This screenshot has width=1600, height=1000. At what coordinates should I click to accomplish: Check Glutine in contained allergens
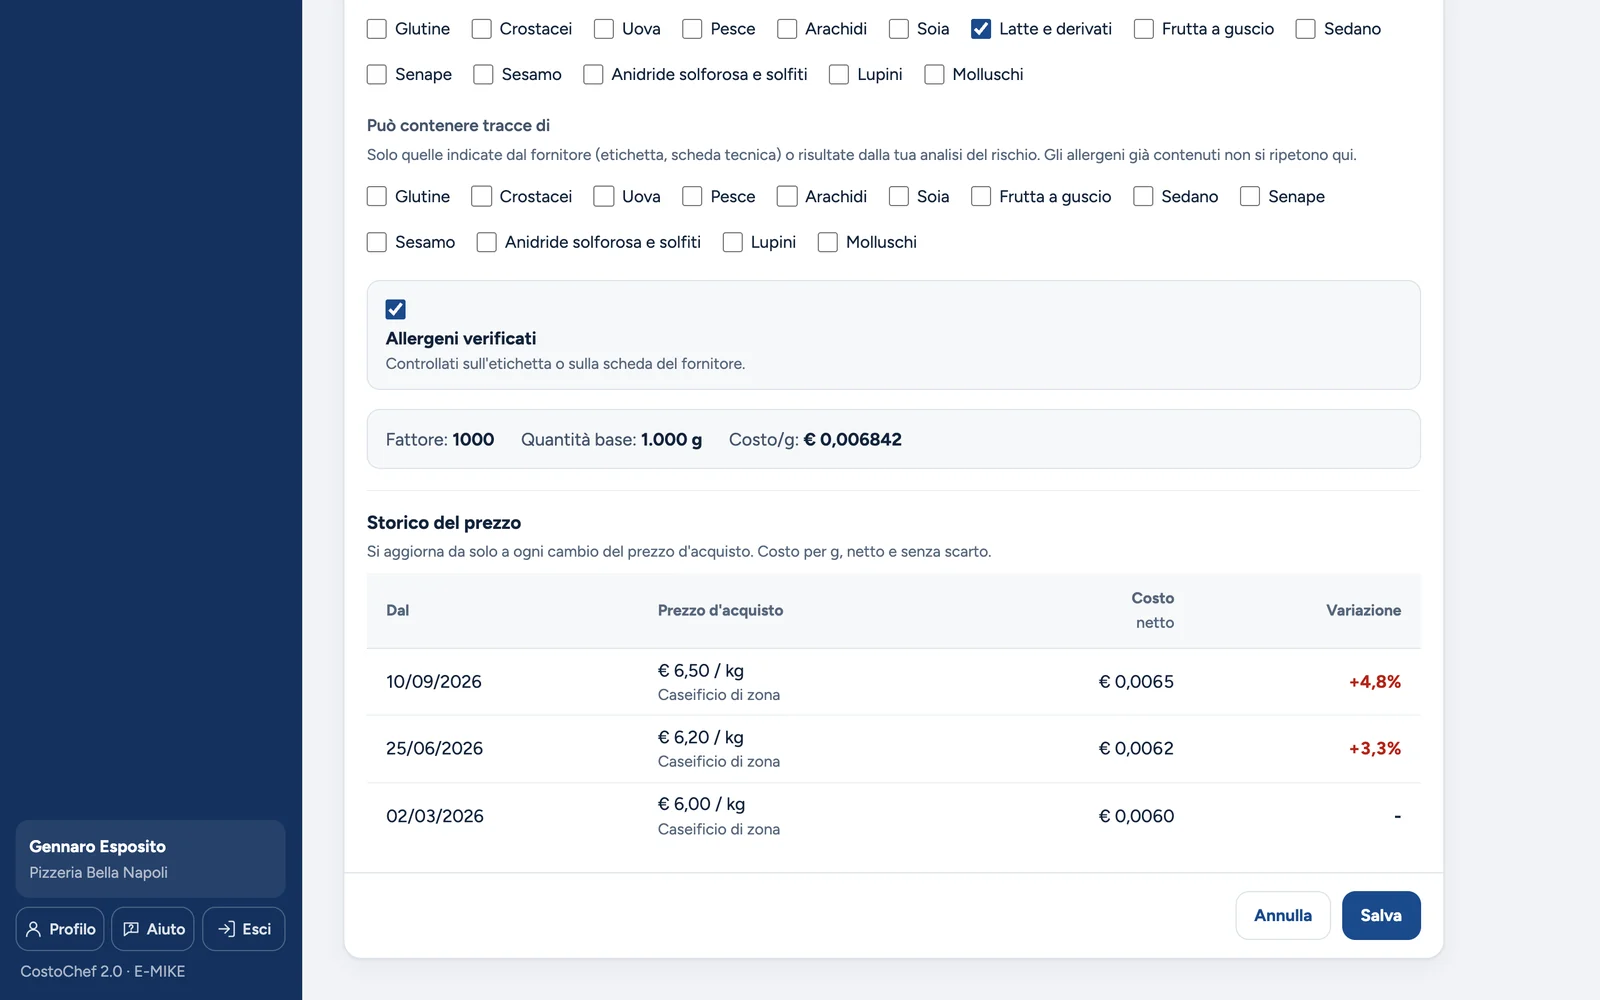pos(377,29)
